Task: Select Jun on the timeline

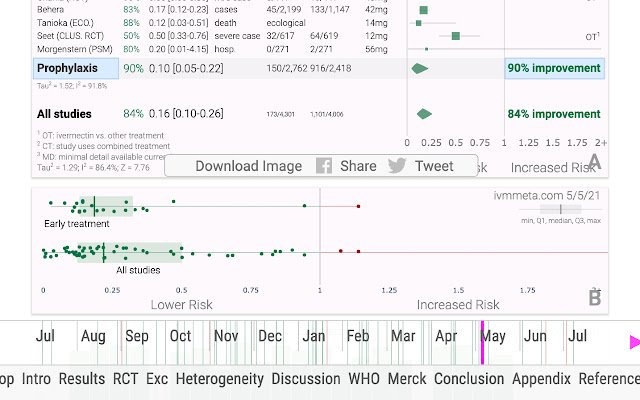Action: coord(535,336)
